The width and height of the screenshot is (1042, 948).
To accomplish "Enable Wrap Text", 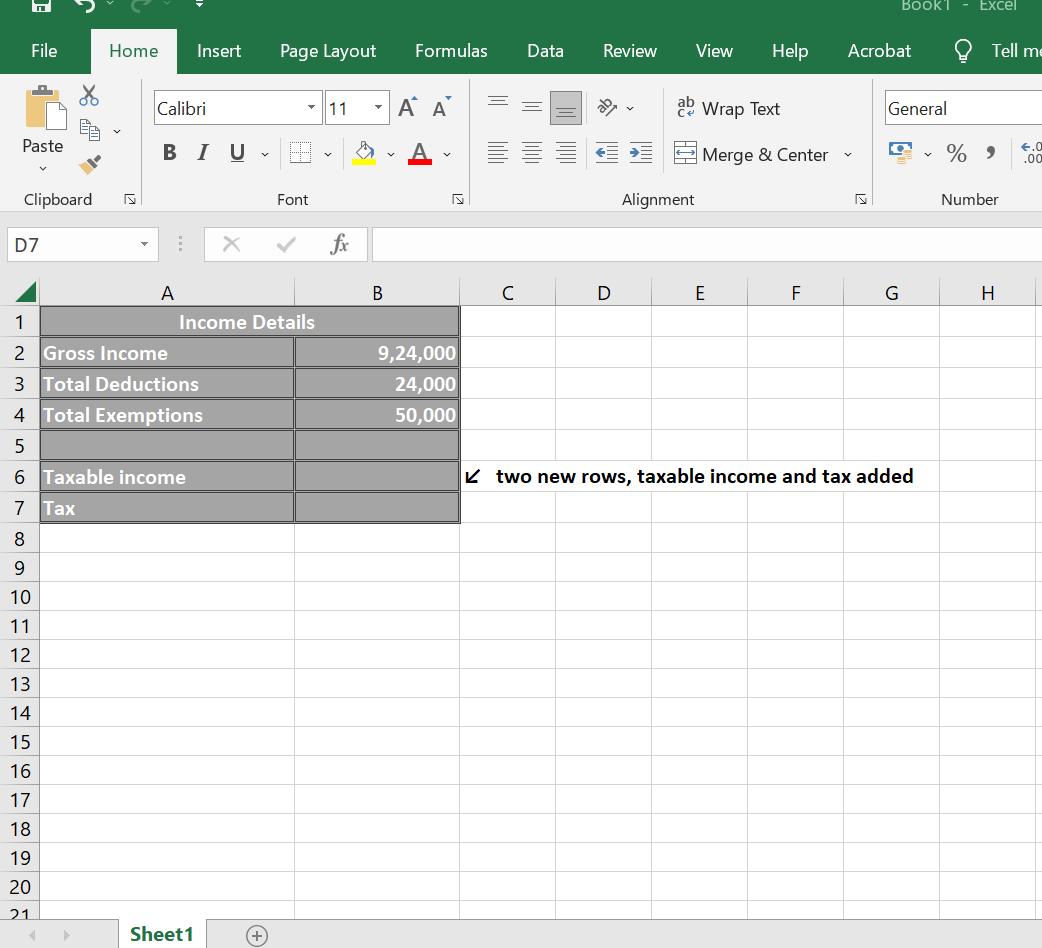I will [728, 108].
